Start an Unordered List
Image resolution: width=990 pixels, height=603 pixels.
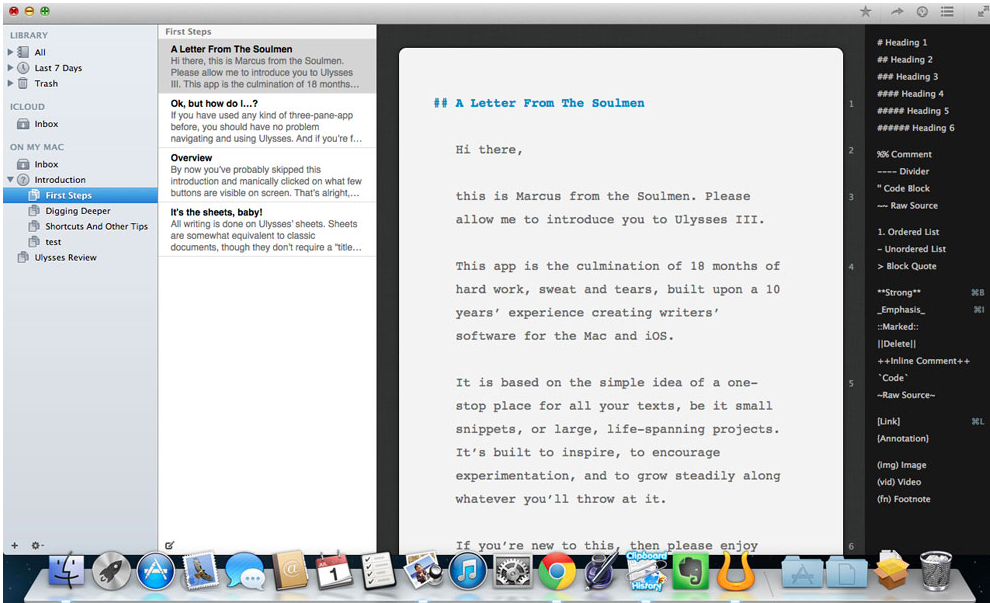(911, 249)
